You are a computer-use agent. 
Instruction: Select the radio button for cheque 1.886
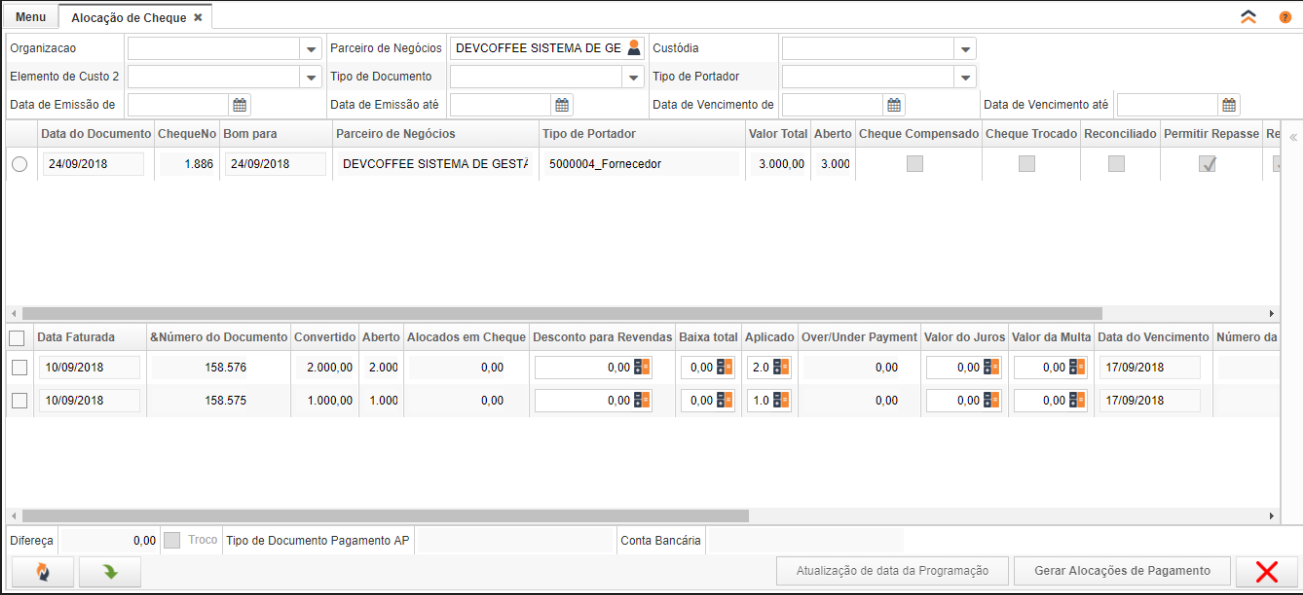tap(20, 165)
